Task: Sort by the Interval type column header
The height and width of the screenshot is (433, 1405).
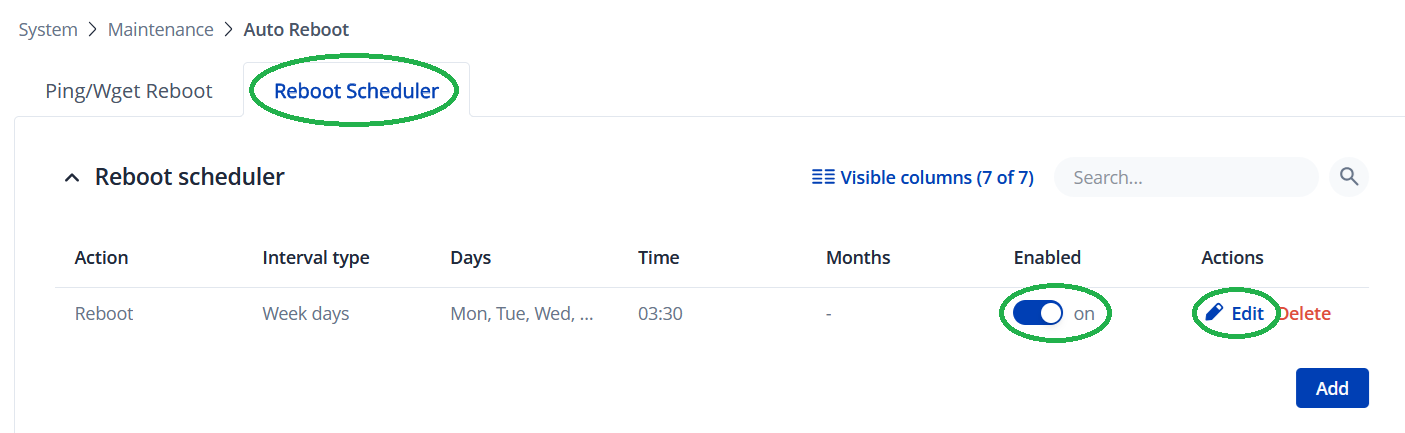Action: point(316,257)
